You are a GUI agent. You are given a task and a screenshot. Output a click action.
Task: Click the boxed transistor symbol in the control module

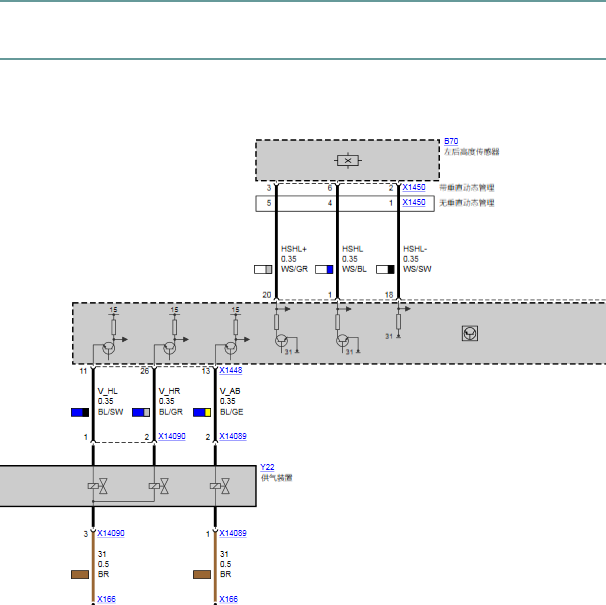tap(470, 333)
